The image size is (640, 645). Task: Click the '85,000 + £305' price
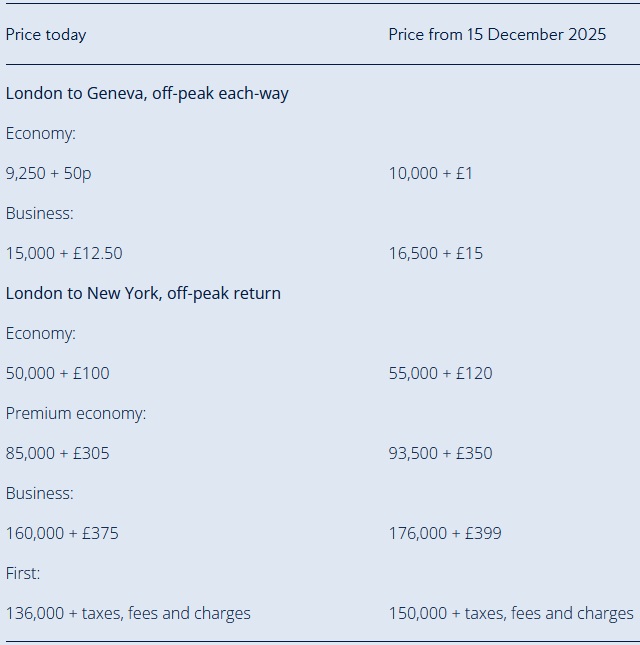58,453
